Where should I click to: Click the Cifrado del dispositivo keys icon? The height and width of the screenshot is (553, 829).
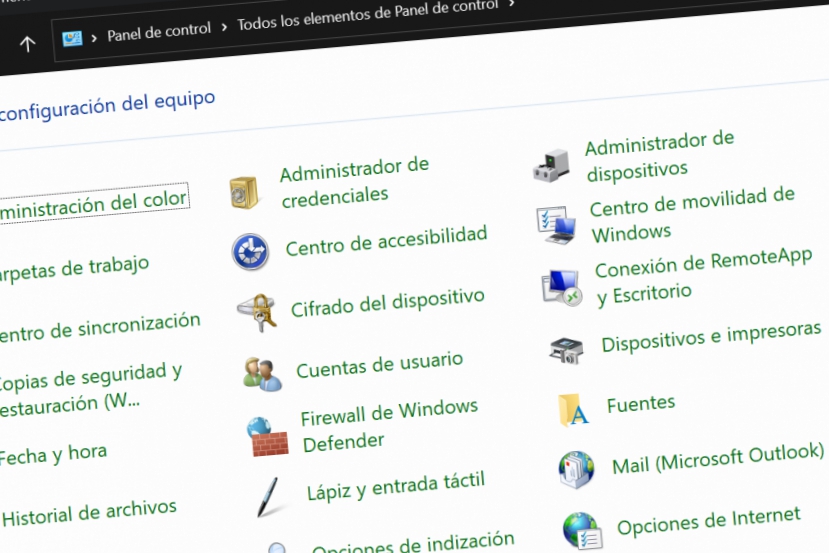(256, 311)
